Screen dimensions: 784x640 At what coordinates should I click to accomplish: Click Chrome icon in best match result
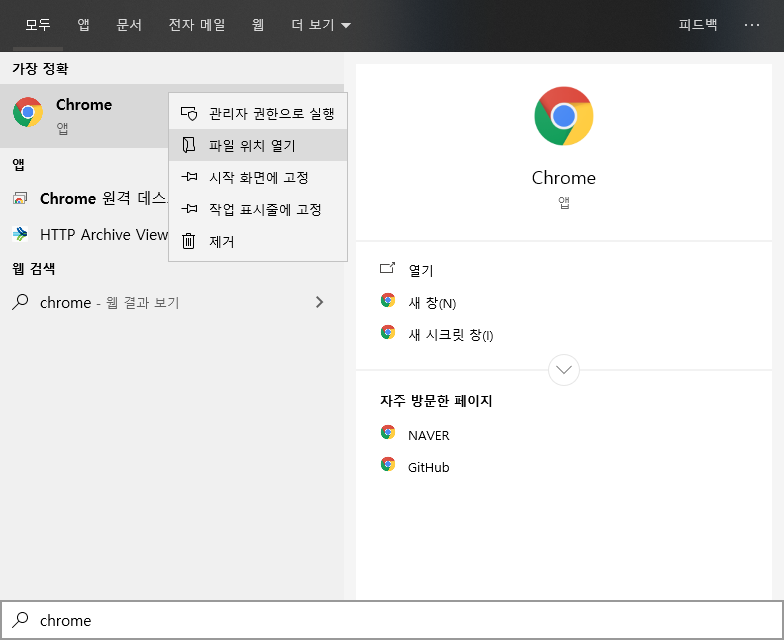click(28, 112)
